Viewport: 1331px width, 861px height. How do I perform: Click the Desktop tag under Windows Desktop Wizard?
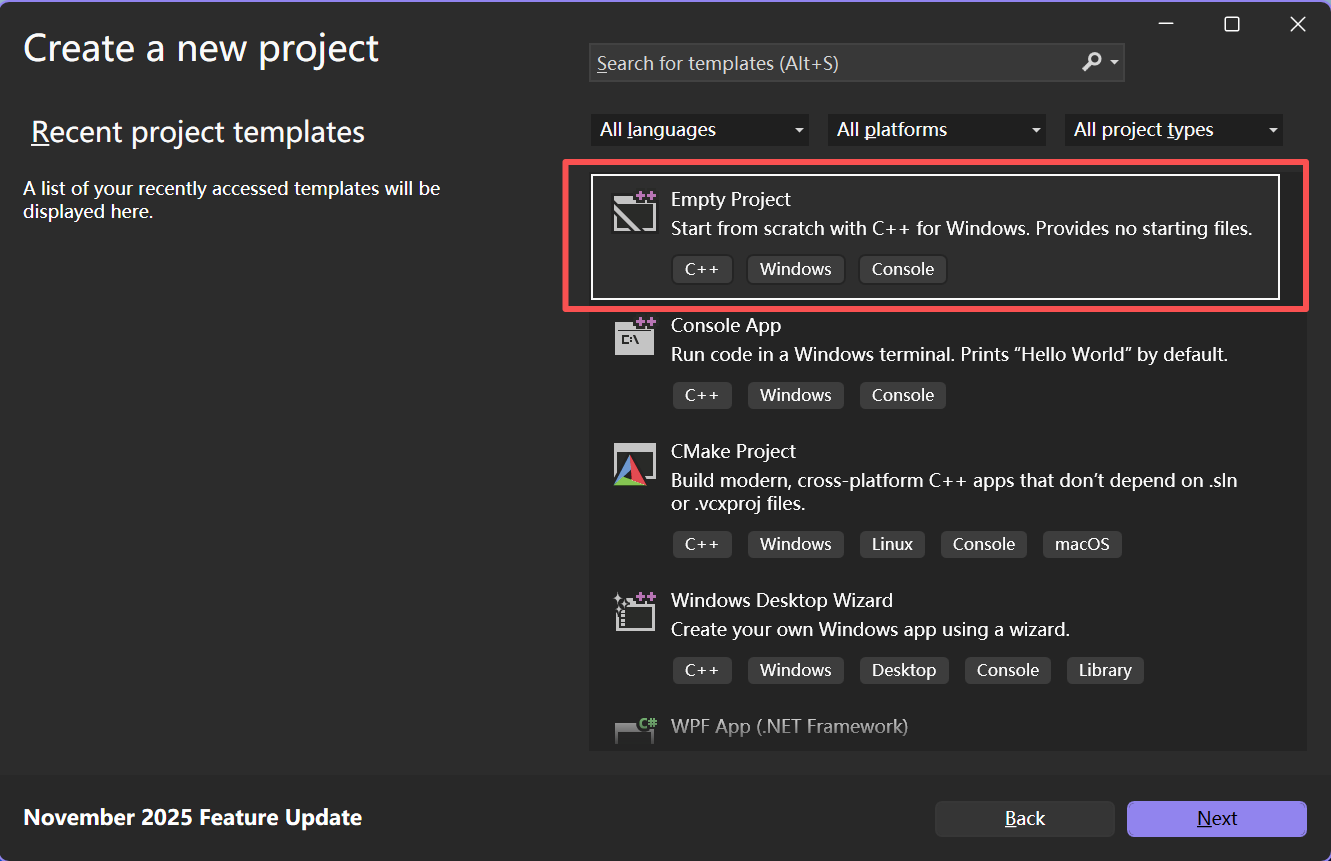(904, 671)
